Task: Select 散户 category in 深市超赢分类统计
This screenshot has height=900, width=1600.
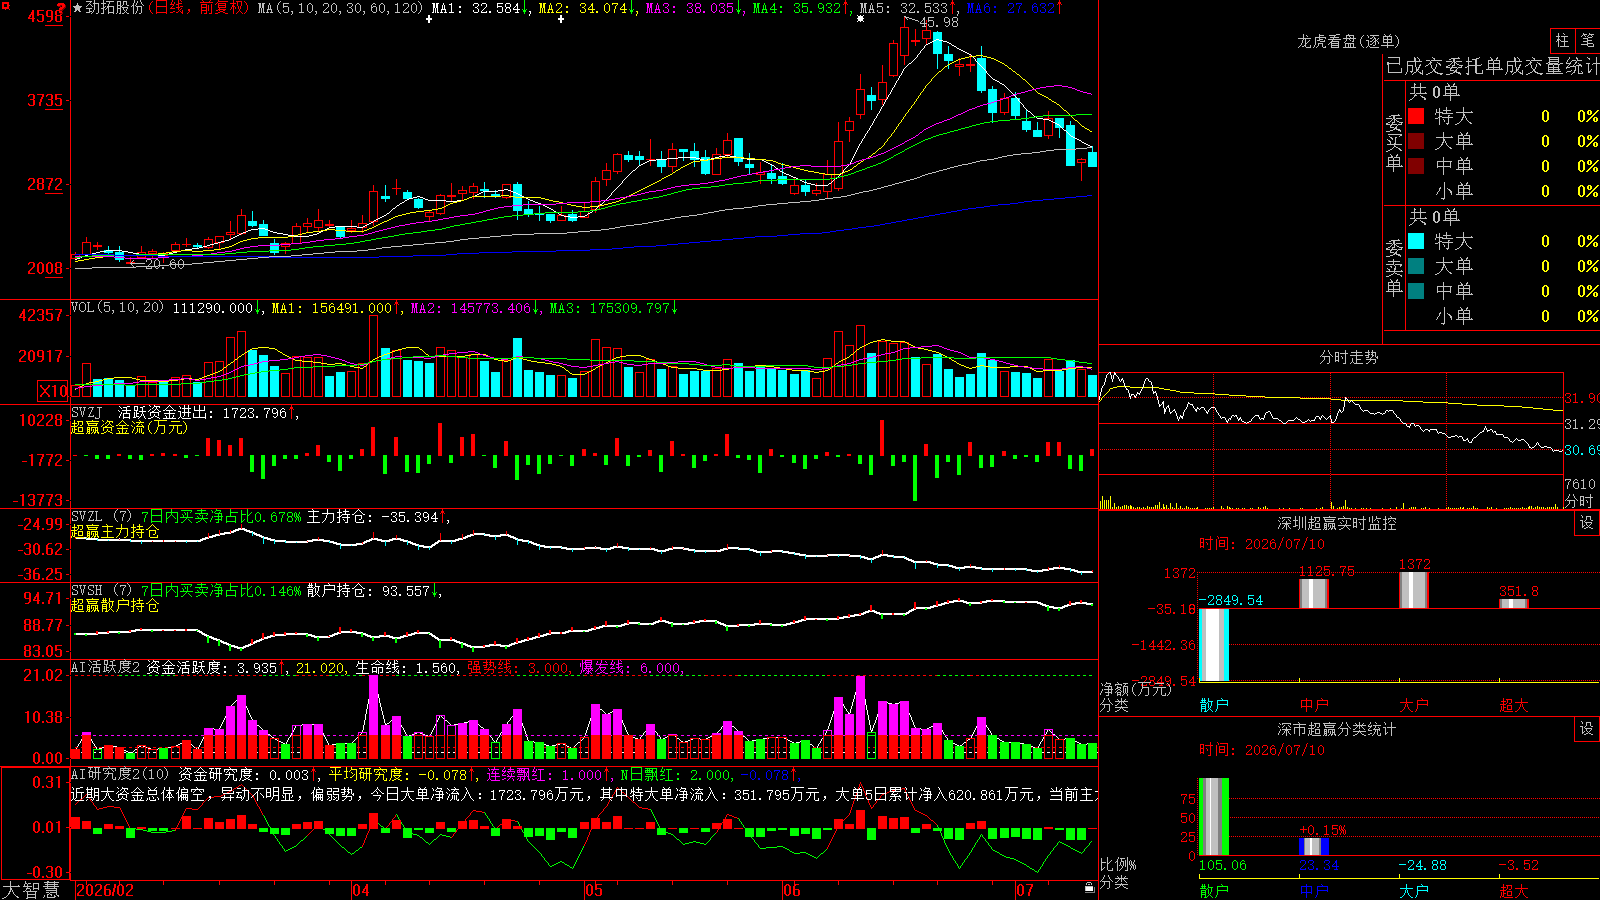Action: [x=1214, y=890]
